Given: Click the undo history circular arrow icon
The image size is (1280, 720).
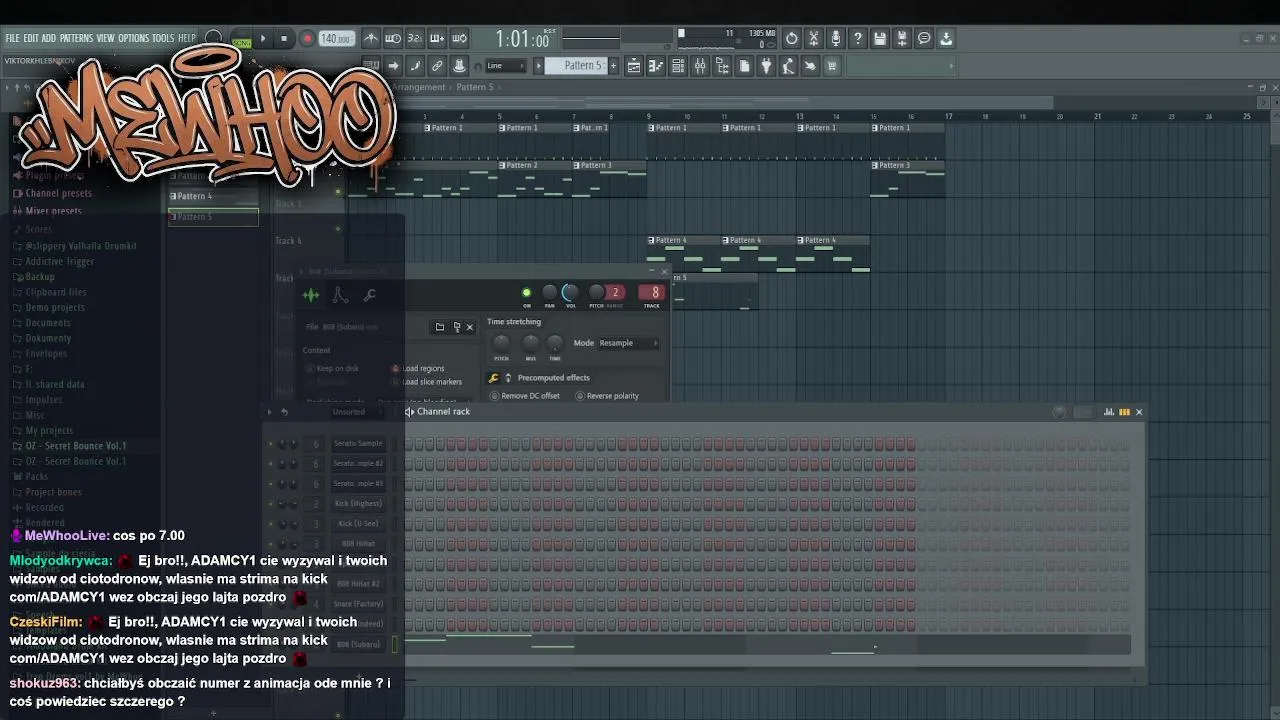Looking at the screenshot, I should click(792, 39).
